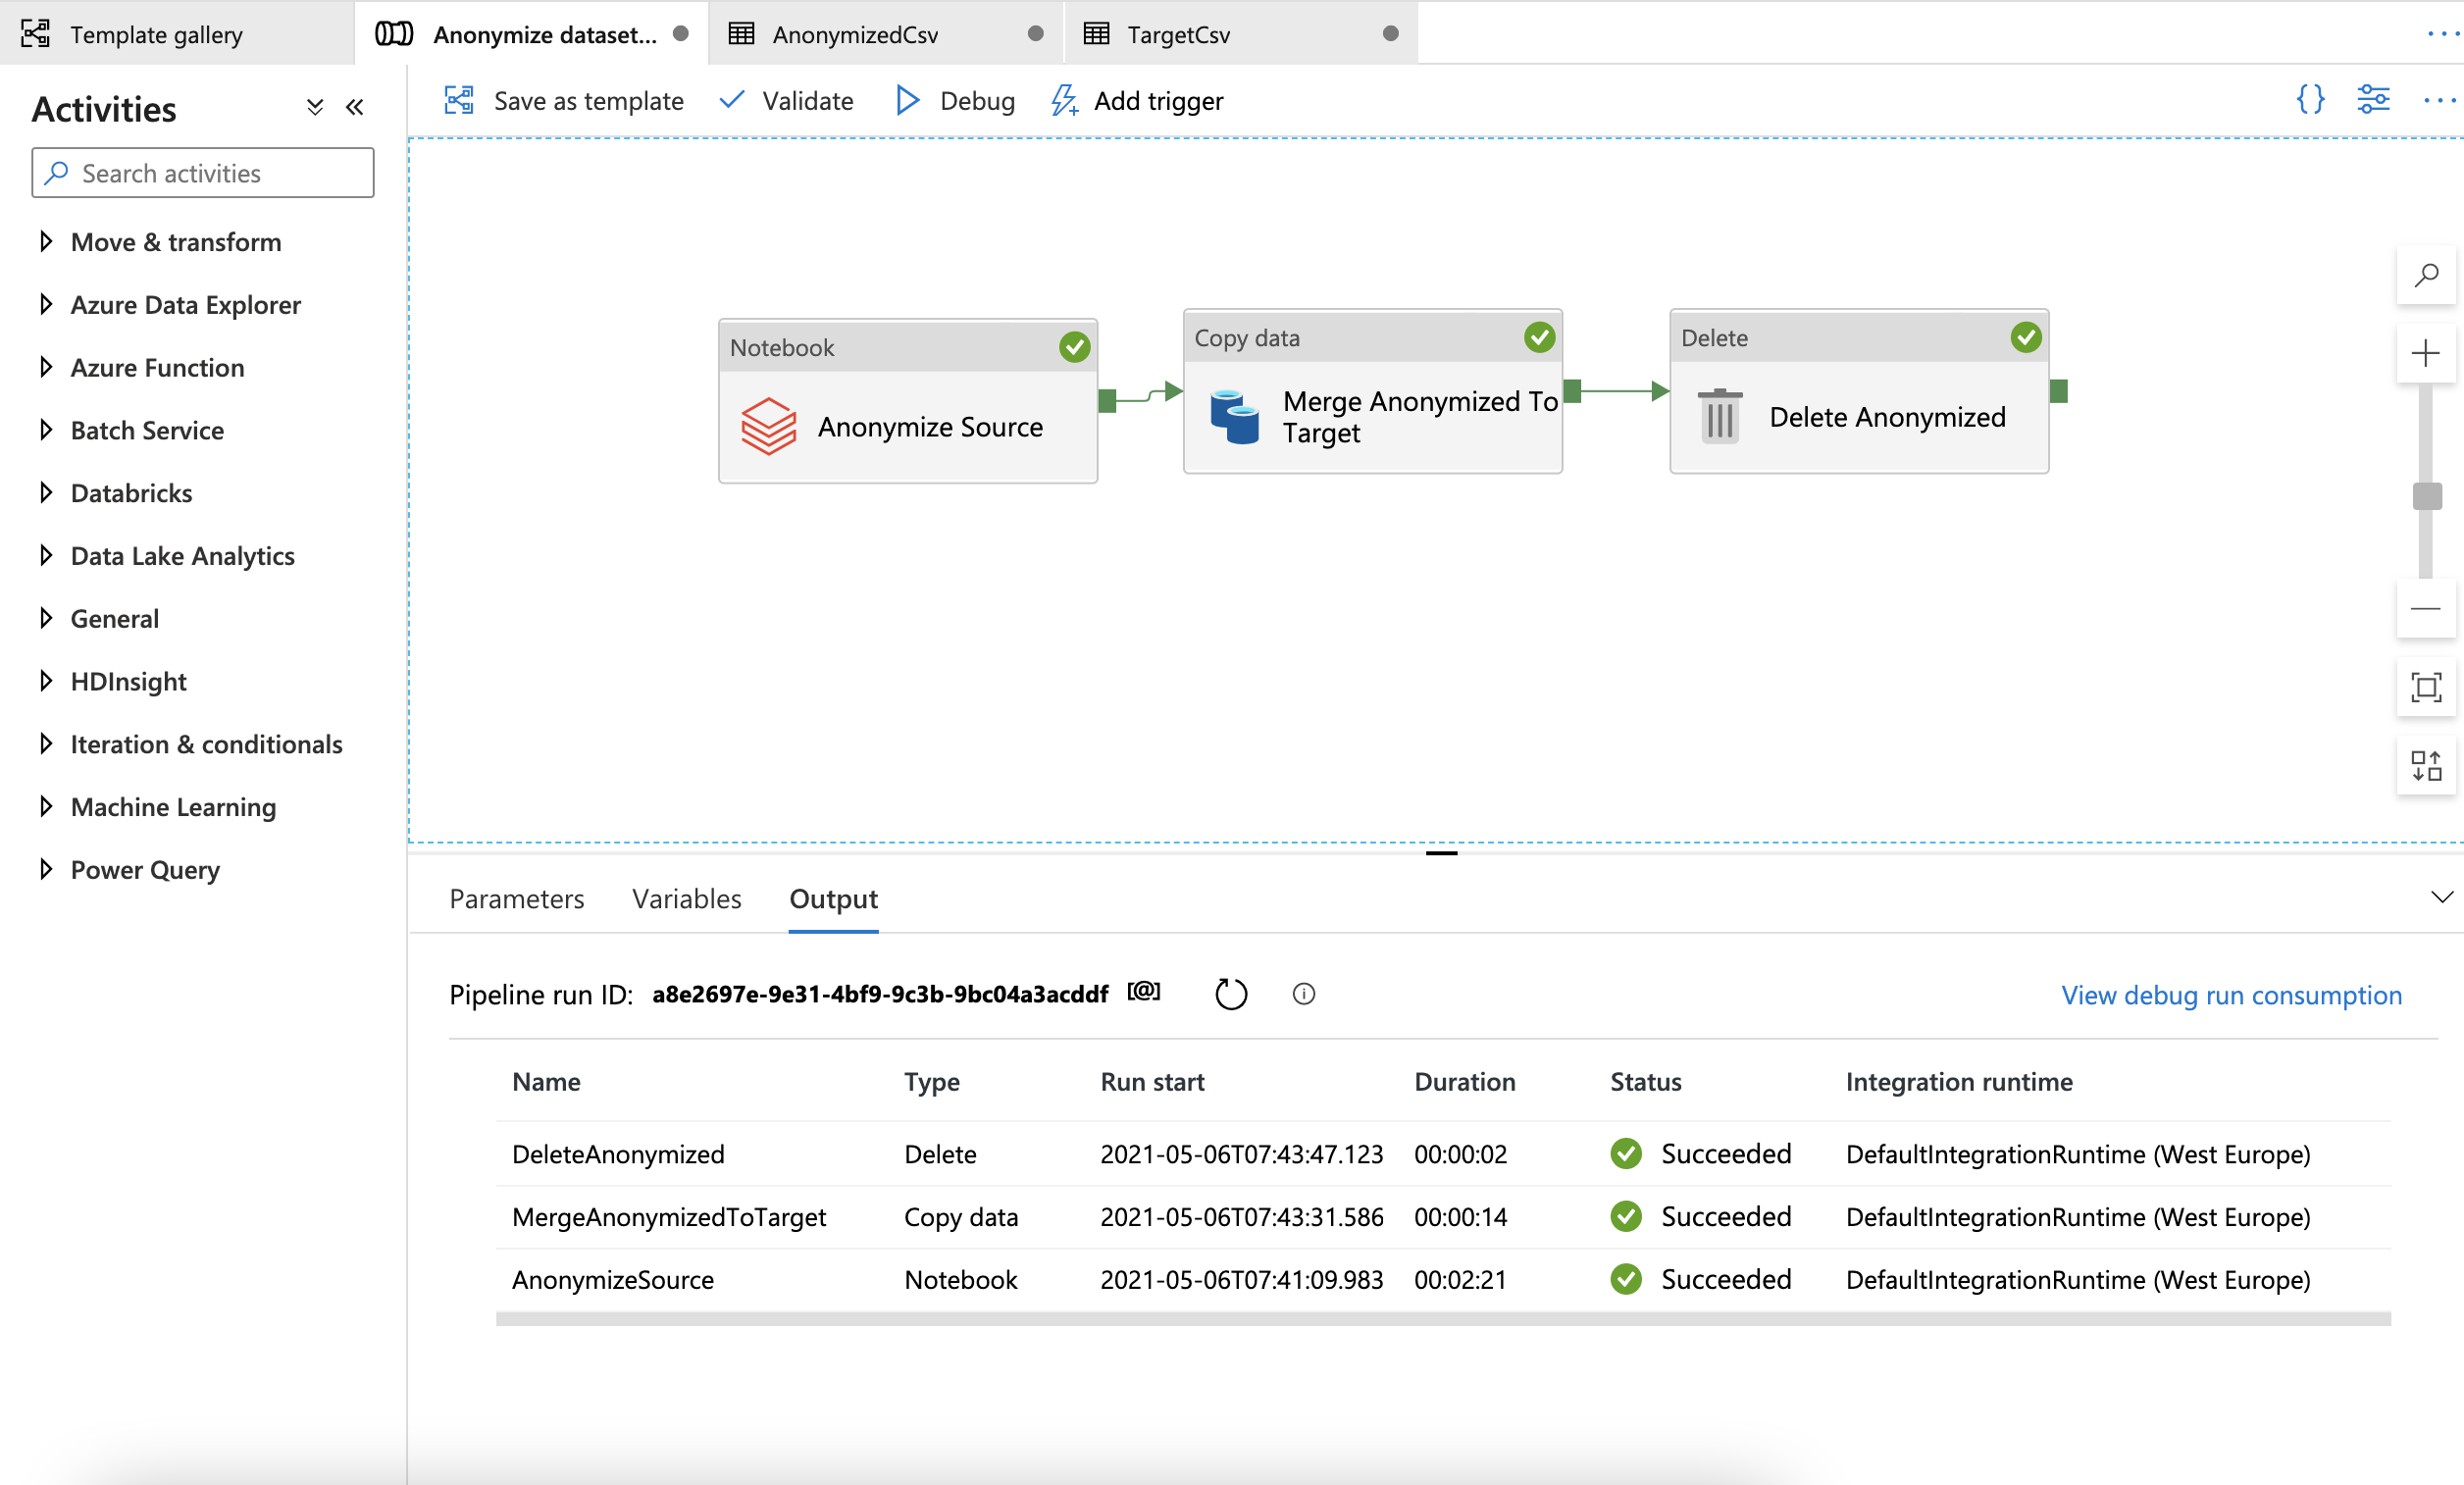Image resolution: width=2464 pixels, height=1485 pixels.
Task: Click View debug run consumption link
Action: coord(2231,995)
